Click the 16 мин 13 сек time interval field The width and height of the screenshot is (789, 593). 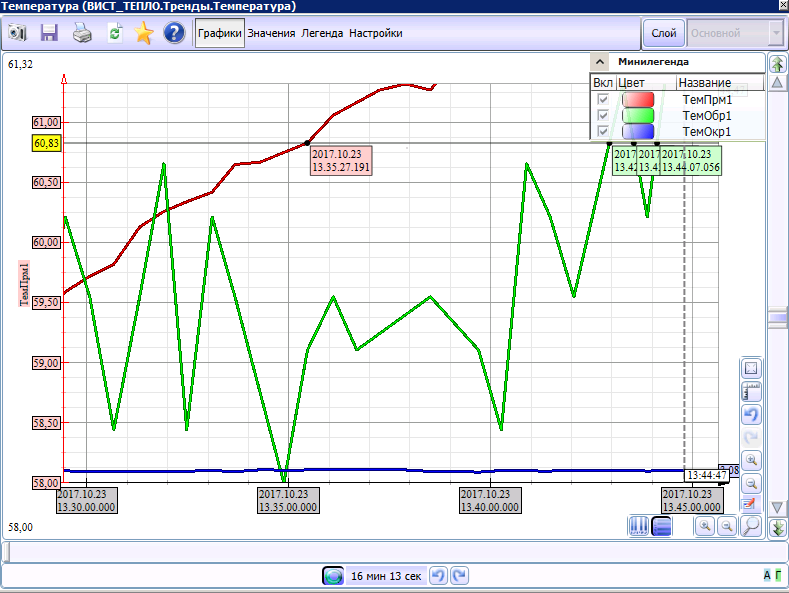tap(385, 576)
